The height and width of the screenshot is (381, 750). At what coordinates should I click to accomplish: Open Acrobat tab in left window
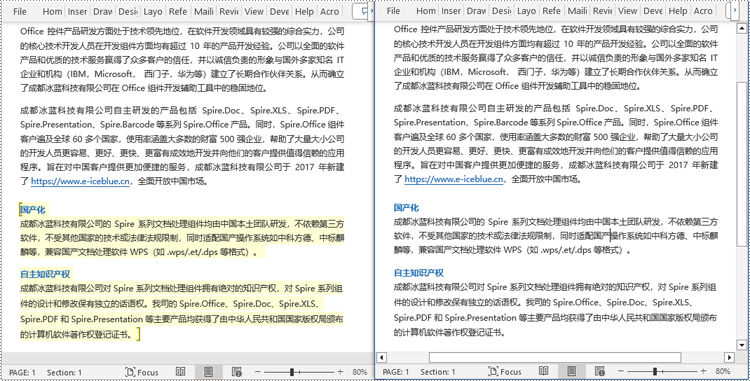pyautogui.click(x=330, y=11)
